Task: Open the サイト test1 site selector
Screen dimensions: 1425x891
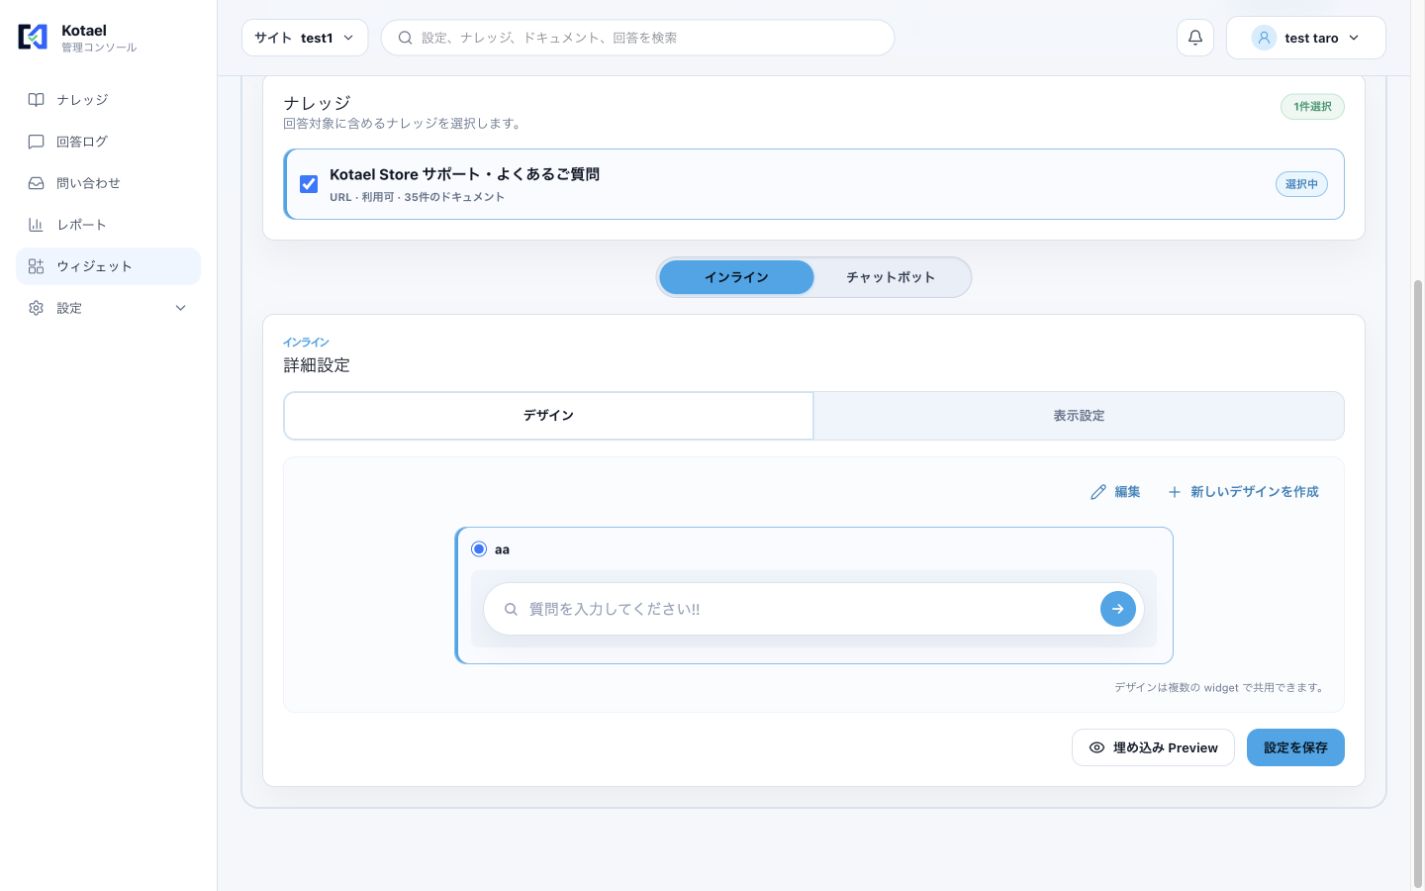Action: [x=305, y=38]
